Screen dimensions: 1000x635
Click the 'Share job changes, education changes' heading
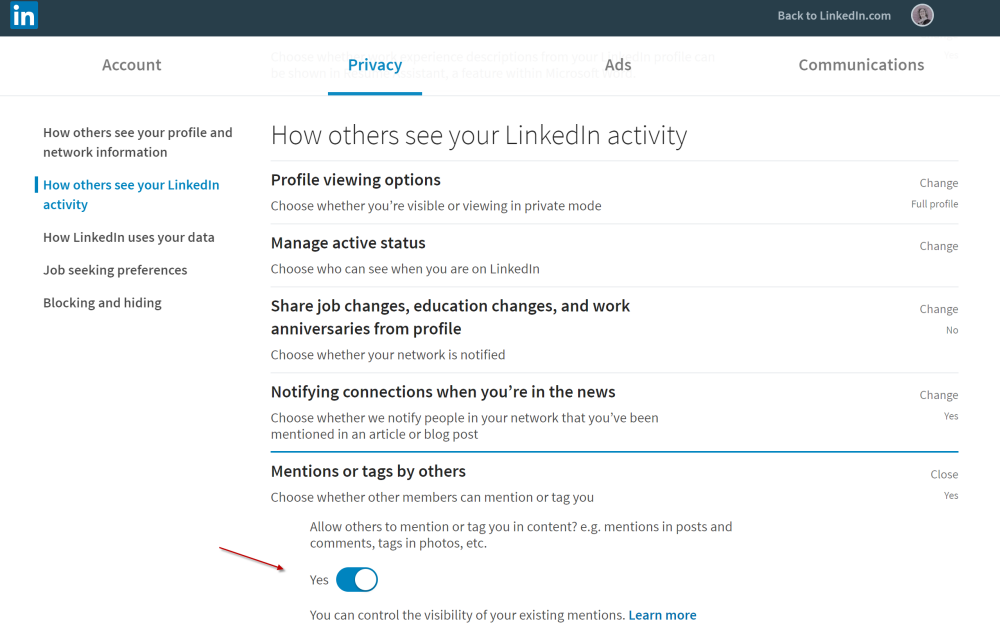tap(450, 318)
